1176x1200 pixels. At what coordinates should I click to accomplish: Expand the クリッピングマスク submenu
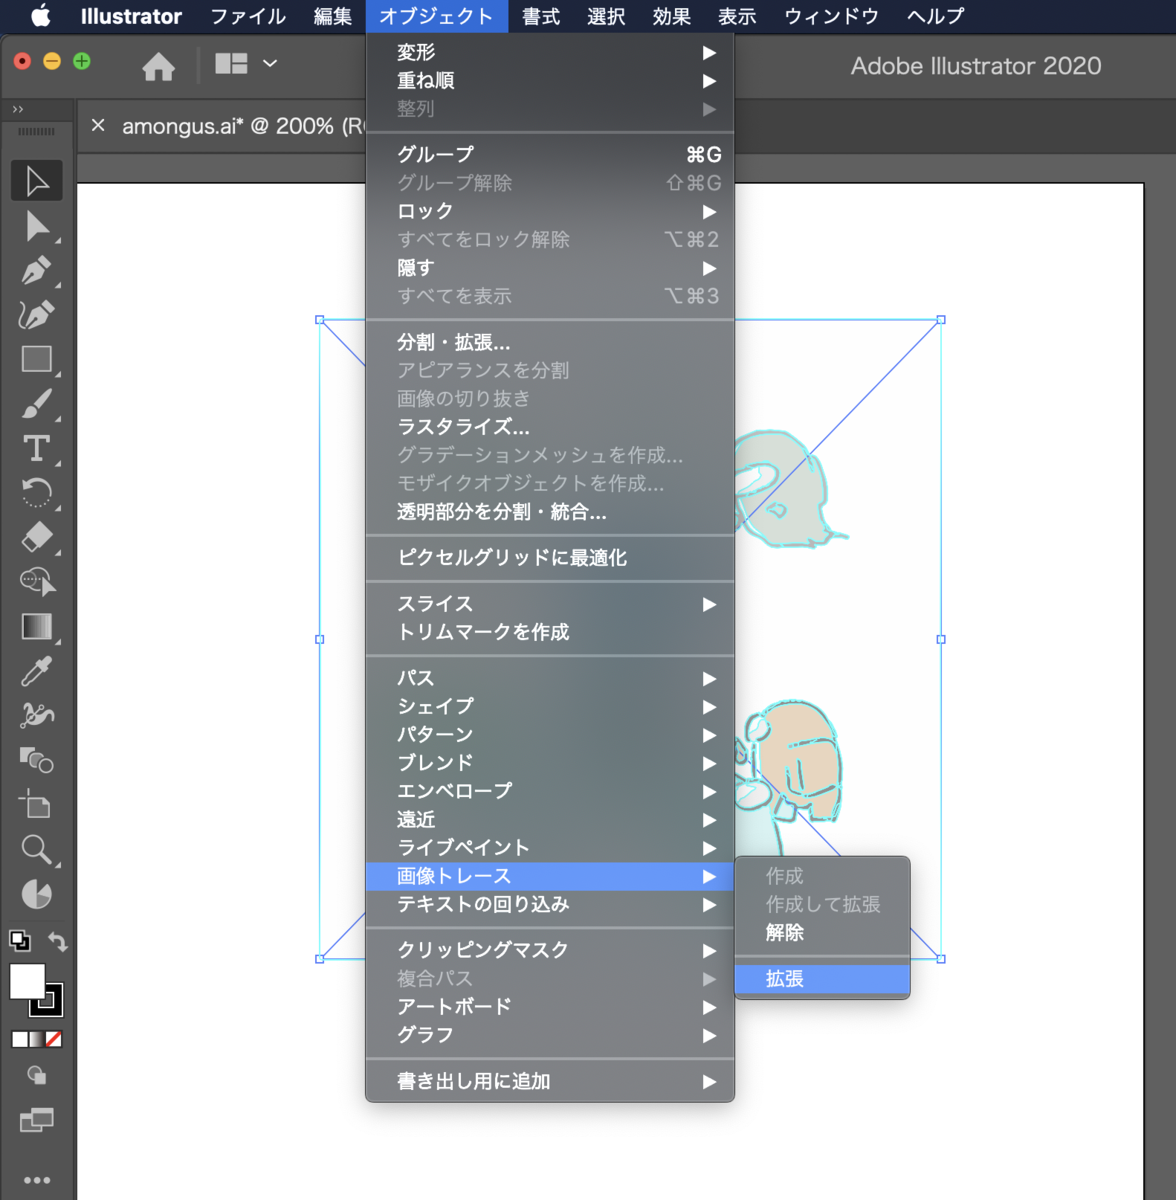(550, 950)
